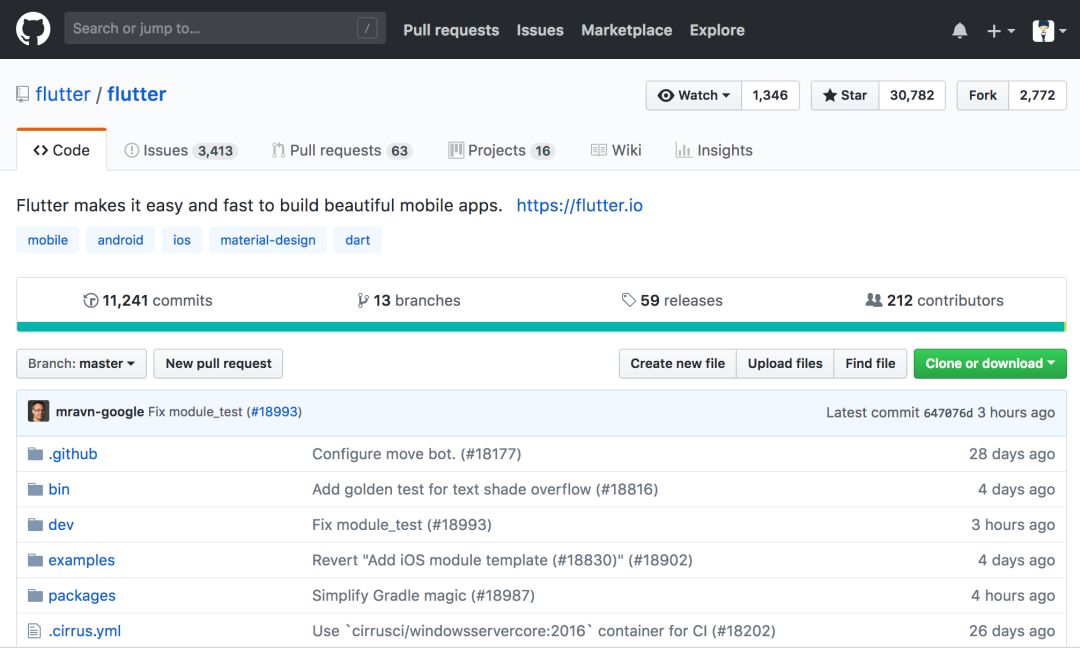Open commit message Simplify Gradle magic (#18987)

pos(424,596)
